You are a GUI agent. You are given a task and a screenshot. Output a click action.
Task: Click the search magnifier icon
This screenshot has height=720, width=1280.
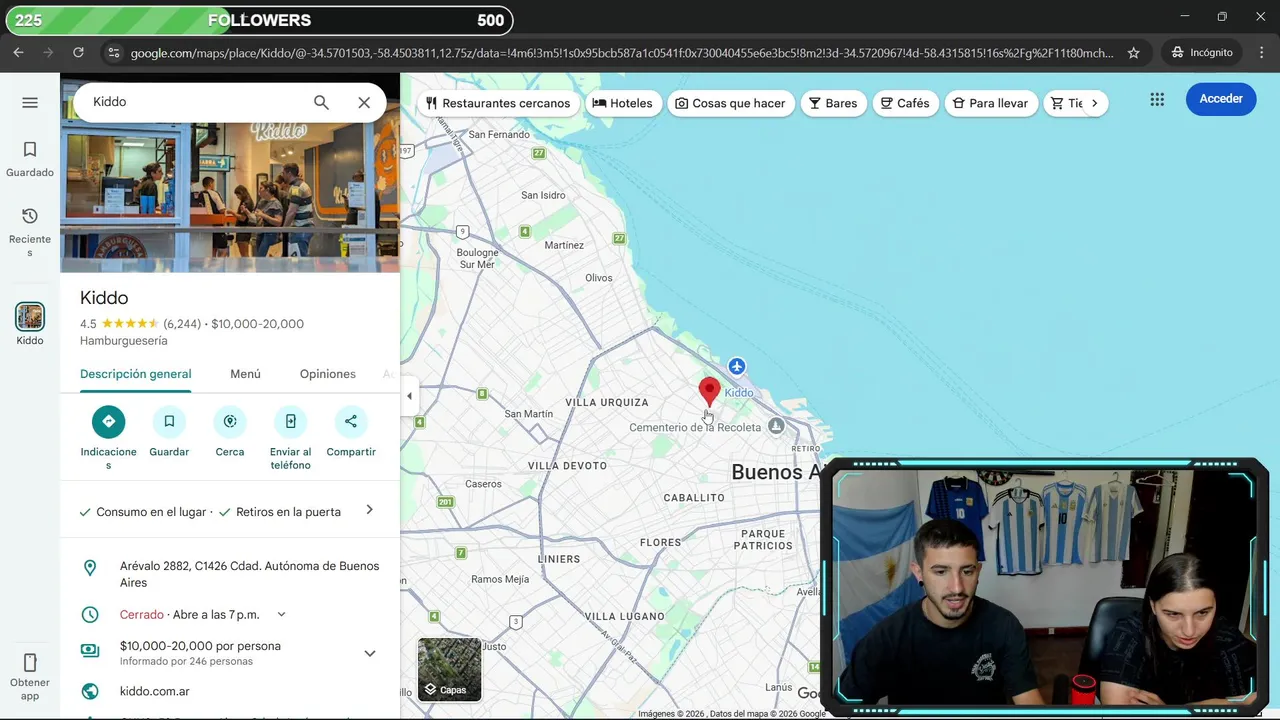pos(321,102)
